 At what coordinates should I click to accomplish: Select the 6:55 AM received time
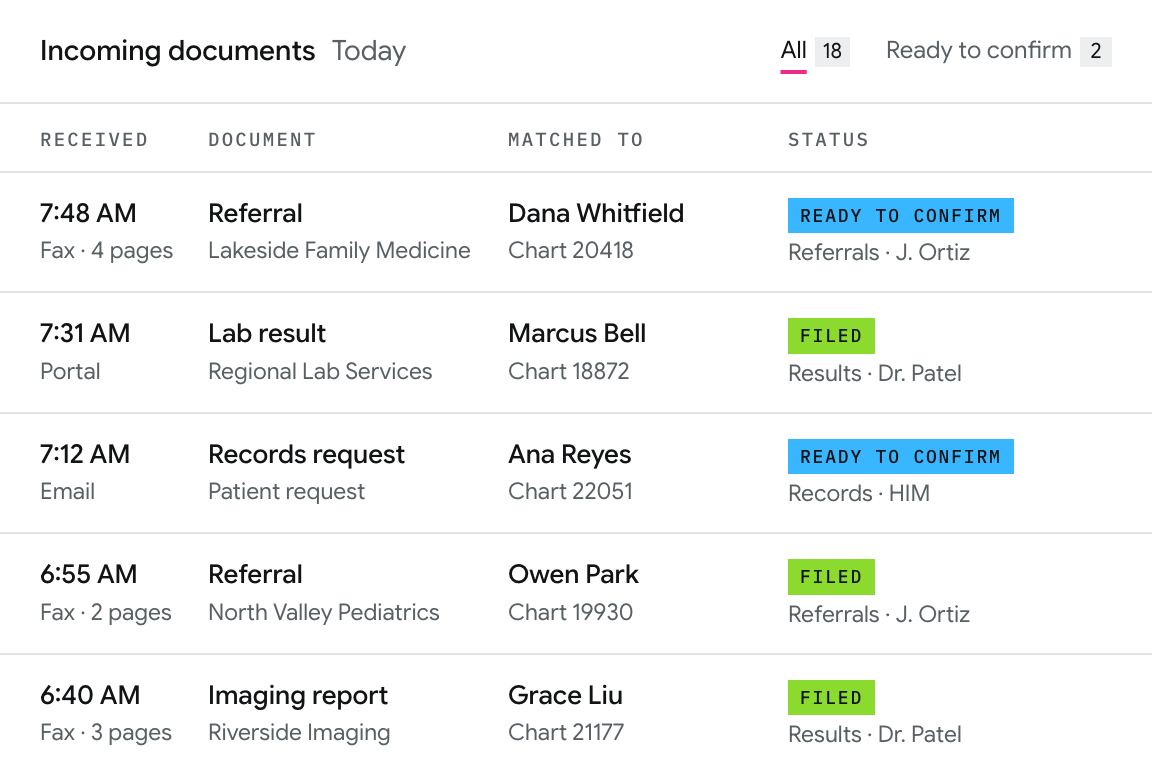(x=89, y=574)
